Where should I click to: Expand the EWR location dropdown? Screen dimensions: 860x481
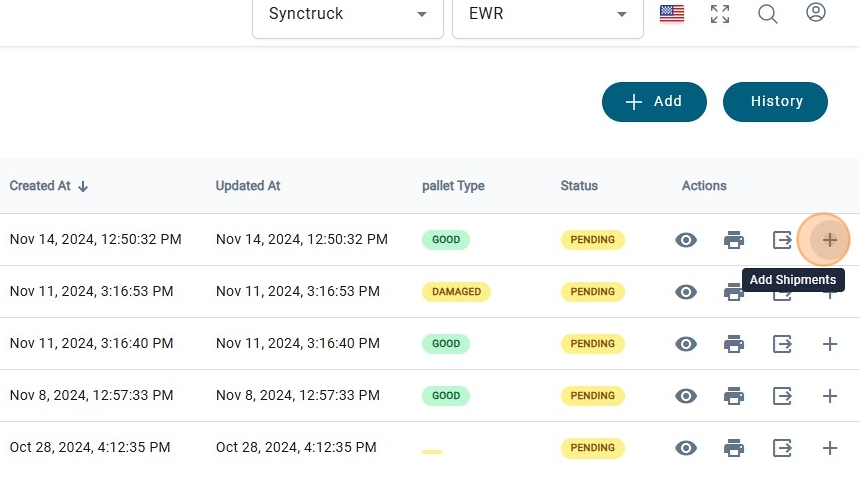tap(547, 15)
